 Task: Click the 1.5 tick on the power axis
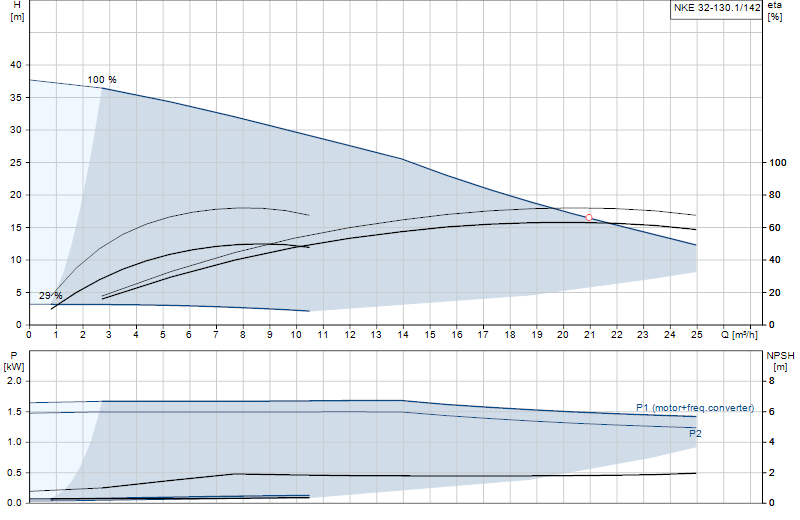pyautogui.click(x=14, y=412)
